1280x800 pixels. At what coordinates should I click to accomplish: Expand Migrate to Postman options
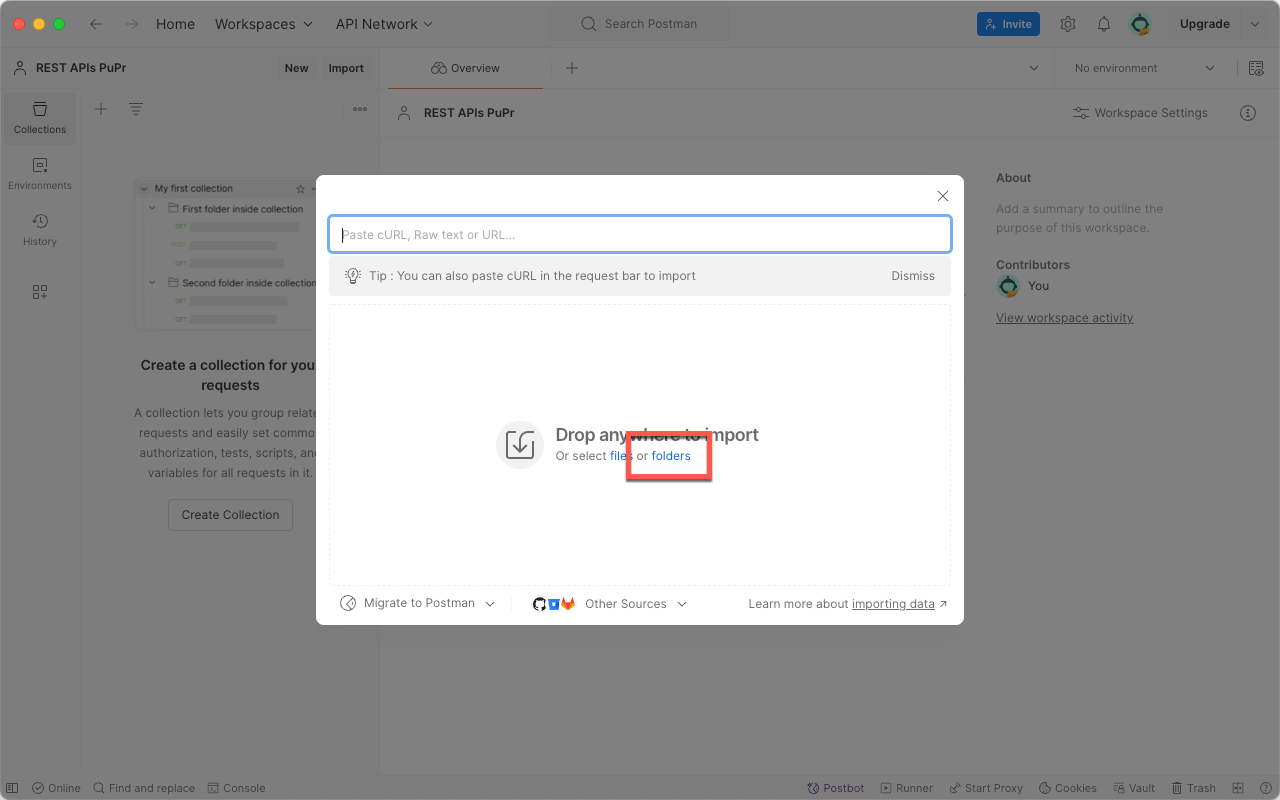click(x=418, y=604)
